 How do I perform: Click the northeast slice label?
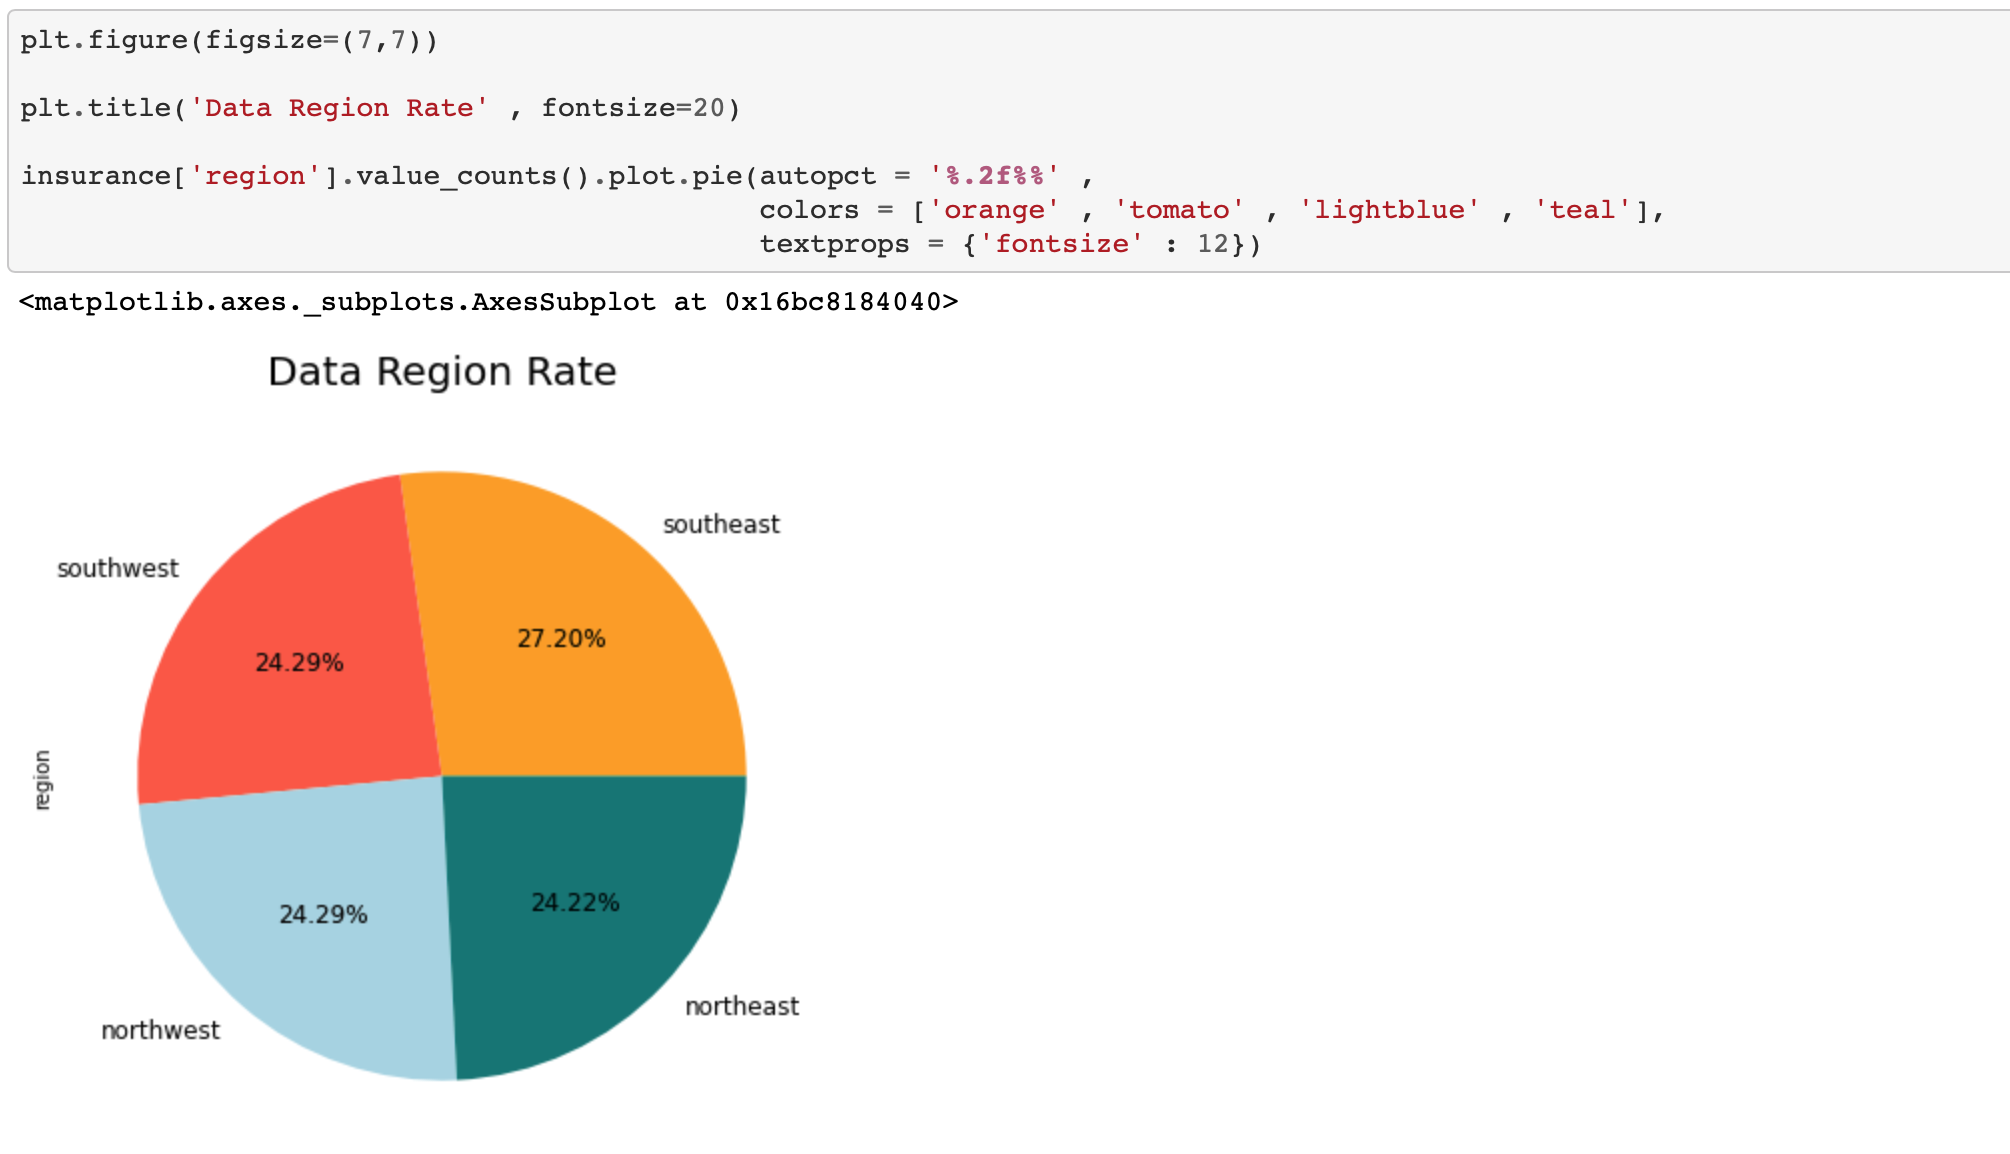tap(741, 1007)
